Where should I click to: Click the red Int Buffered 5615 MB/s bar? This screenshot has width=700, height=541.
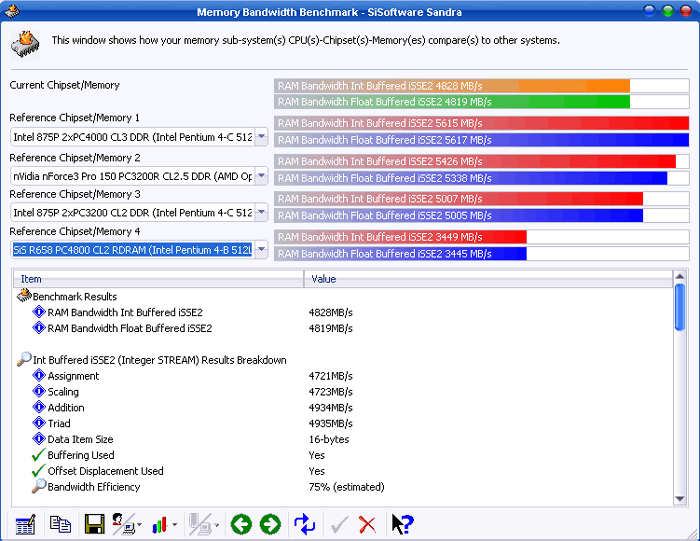[482, 123]
